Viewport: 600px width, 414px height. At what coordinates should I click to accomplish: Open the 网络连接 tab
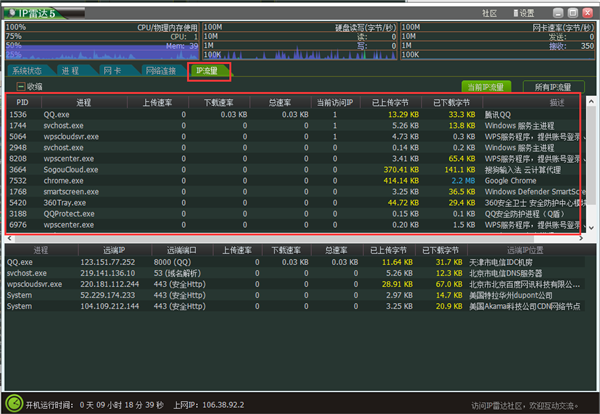(x=160, y=71)
